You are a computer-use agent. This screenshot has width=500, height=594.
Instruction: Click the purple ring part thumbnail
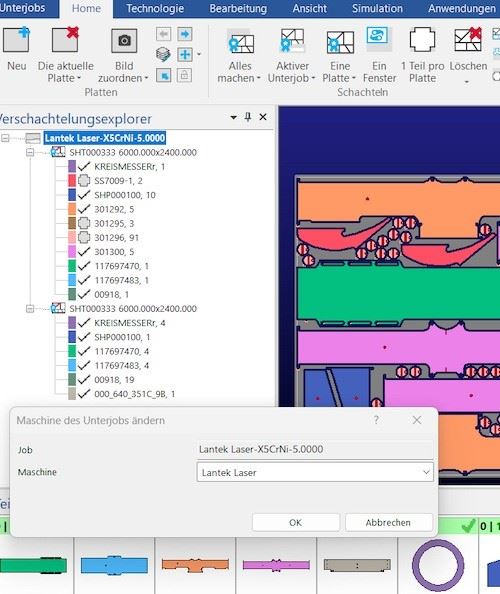pos(438,565)
